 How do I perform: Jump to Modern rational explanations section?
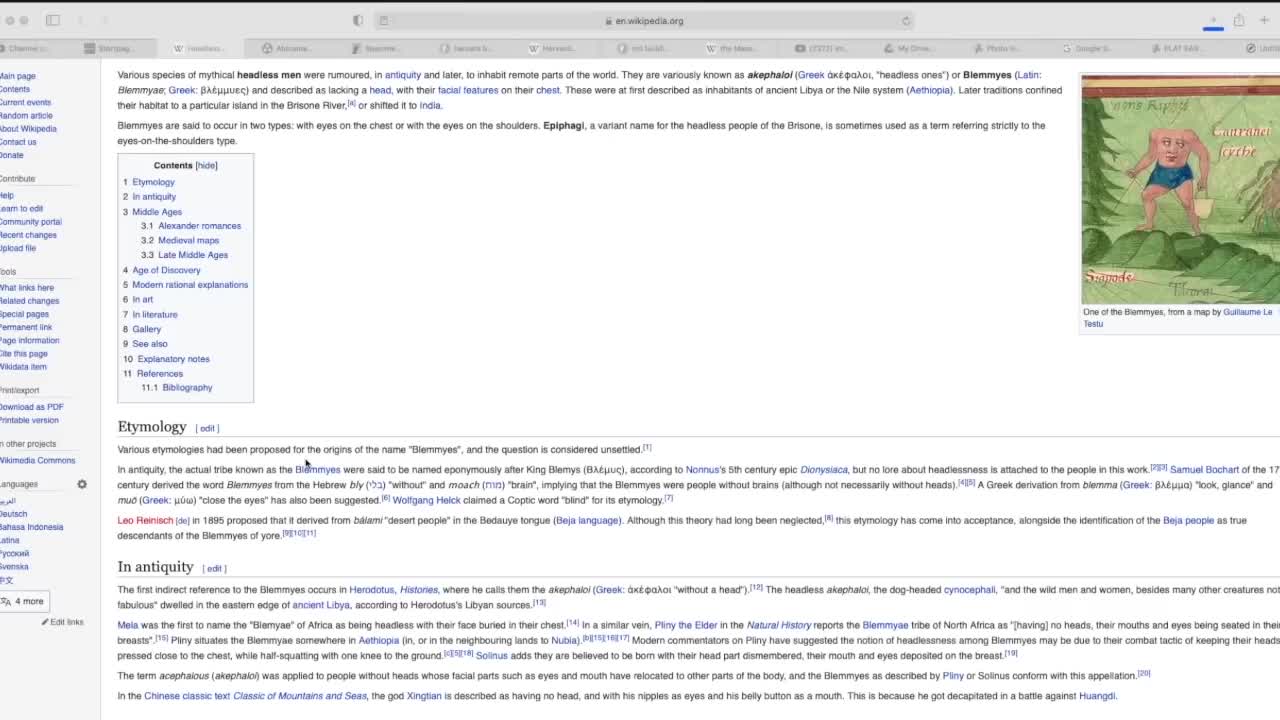pyautogui.click(x=190, y=285)
